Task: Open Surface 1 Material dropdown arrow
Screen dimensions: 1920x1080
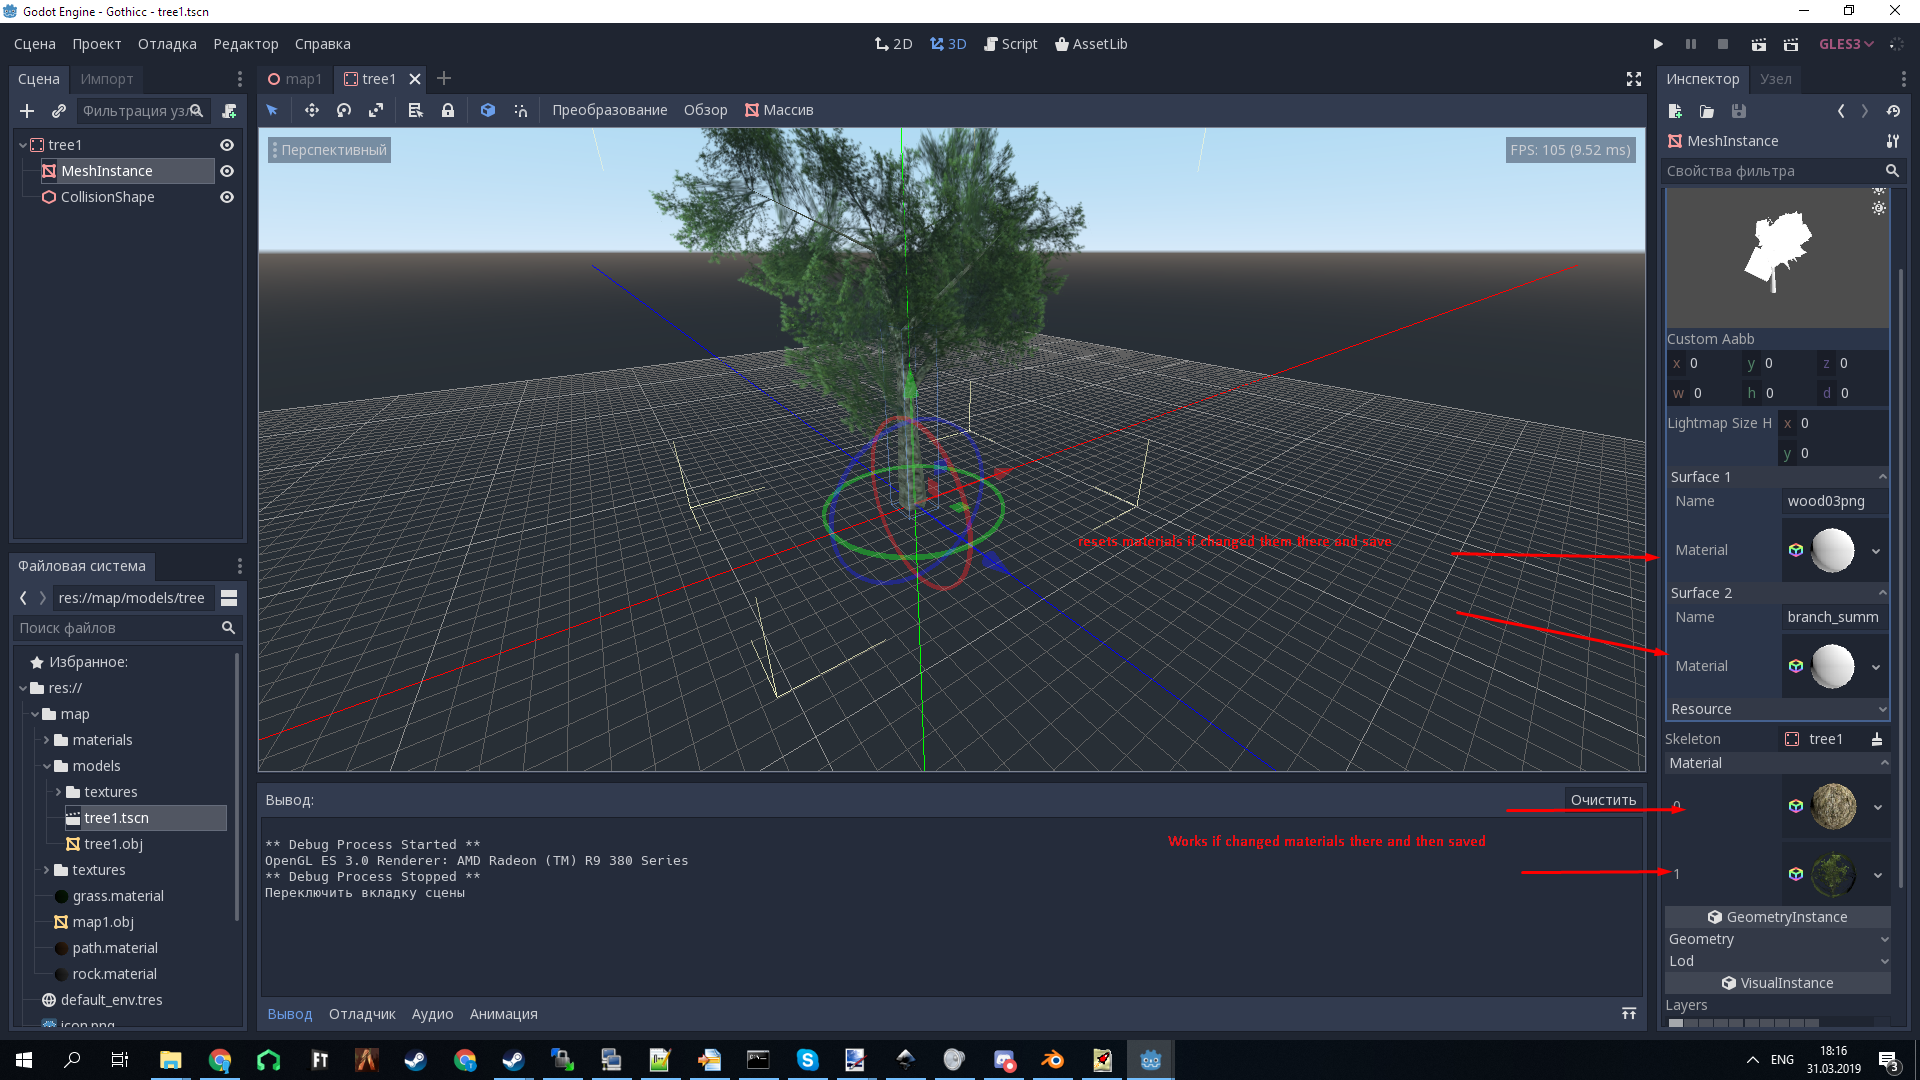Action: point(1876,551)
